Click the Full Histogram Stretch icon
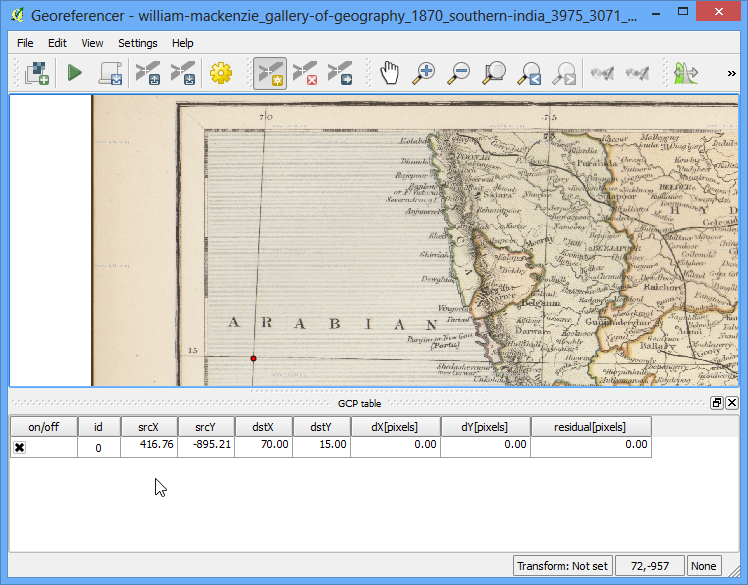The image size is (748, 585). point(686,73)
